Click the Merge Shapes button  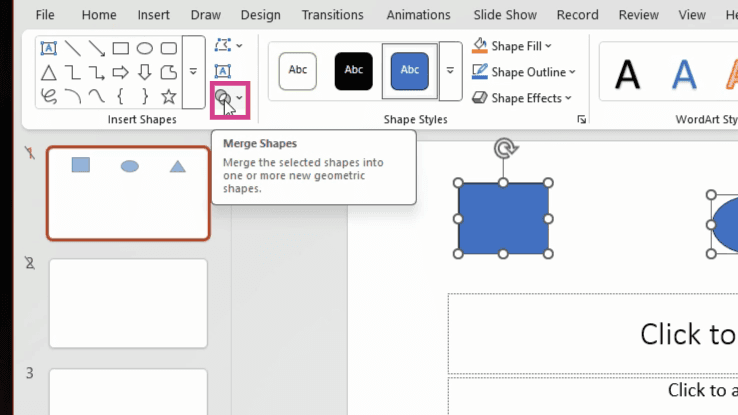pos(230,98)
